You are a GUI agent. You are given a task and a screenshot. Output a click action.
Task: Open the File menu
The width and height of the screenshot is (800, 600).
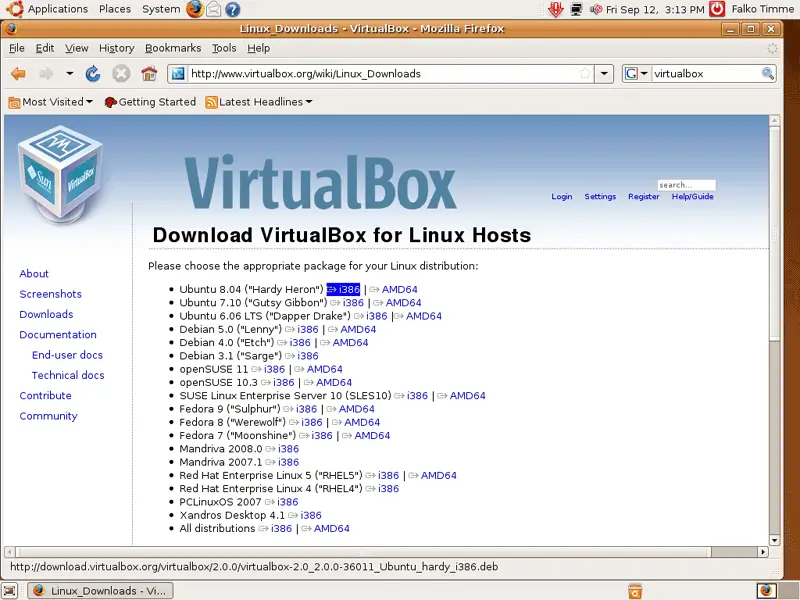click(17, 48)
